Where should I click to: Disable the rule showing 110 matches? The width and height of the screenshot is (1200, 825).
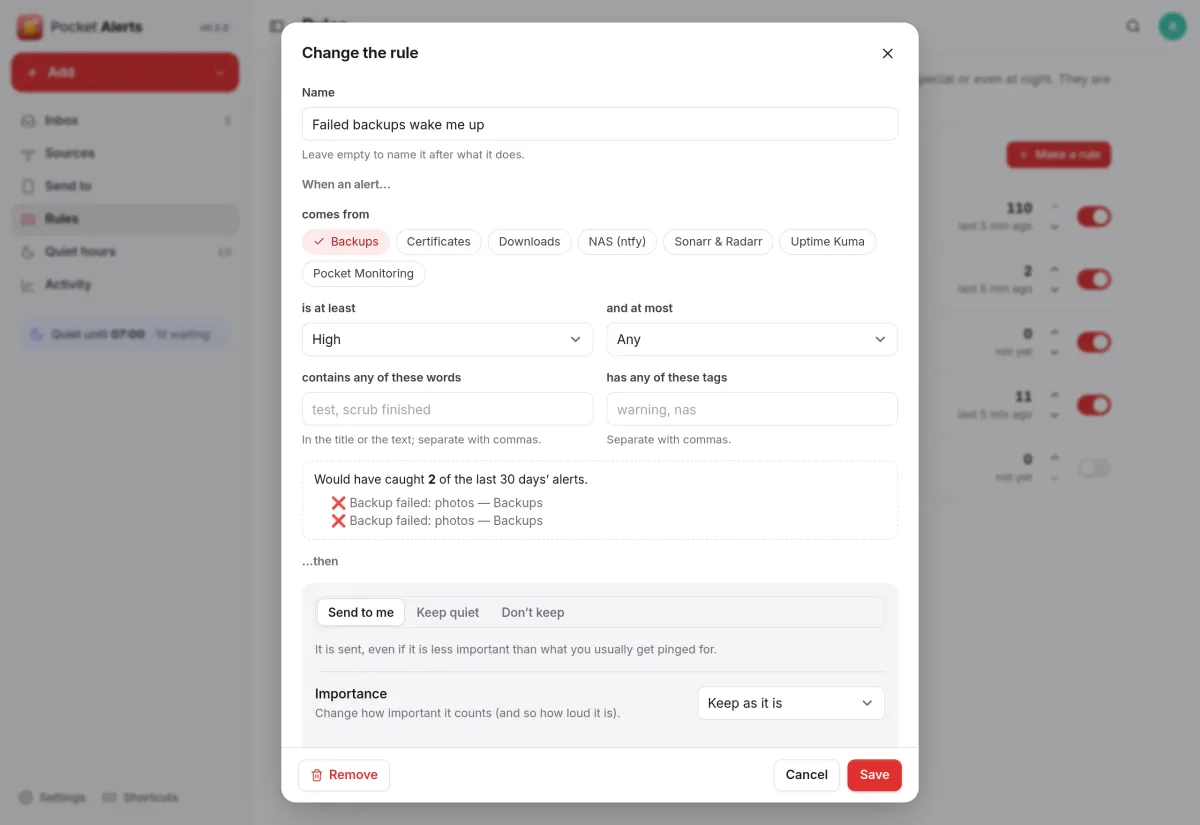click(x=1094, y=217)
